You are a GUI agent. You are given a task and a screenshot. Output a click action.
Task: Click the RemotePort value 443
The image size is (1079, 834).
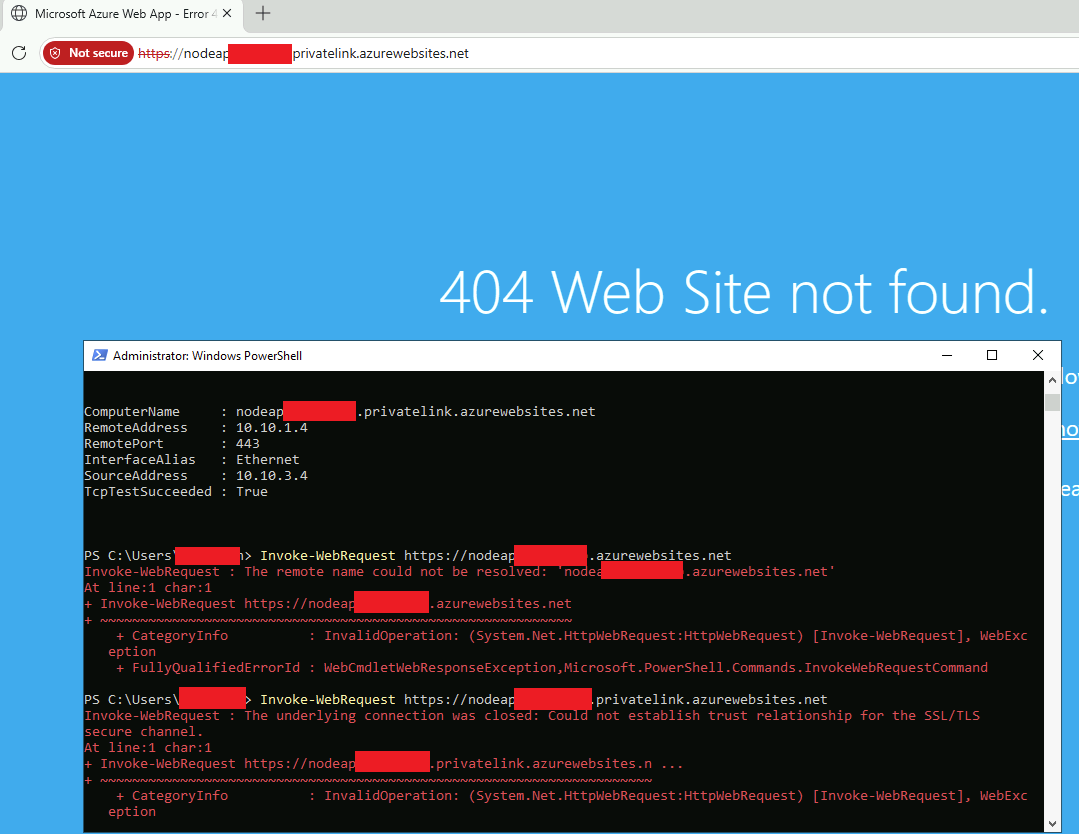click(248, 444)
